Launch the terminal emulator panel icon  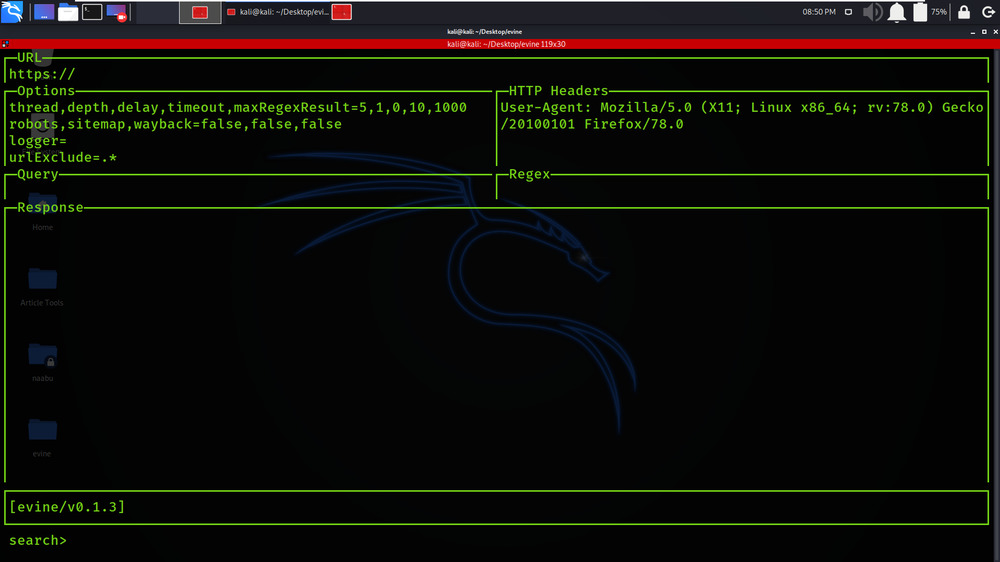92,11
